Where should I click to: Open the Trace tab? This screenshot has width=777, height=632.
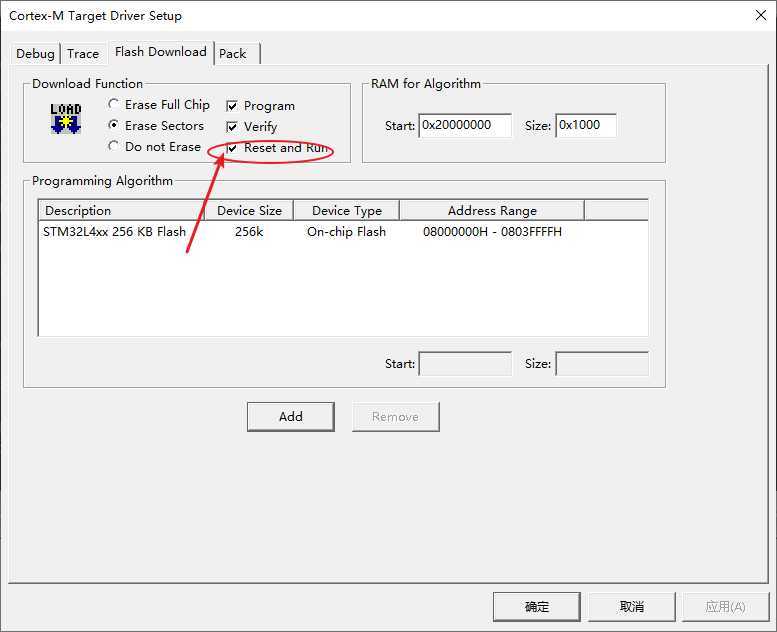pos(83,54)
